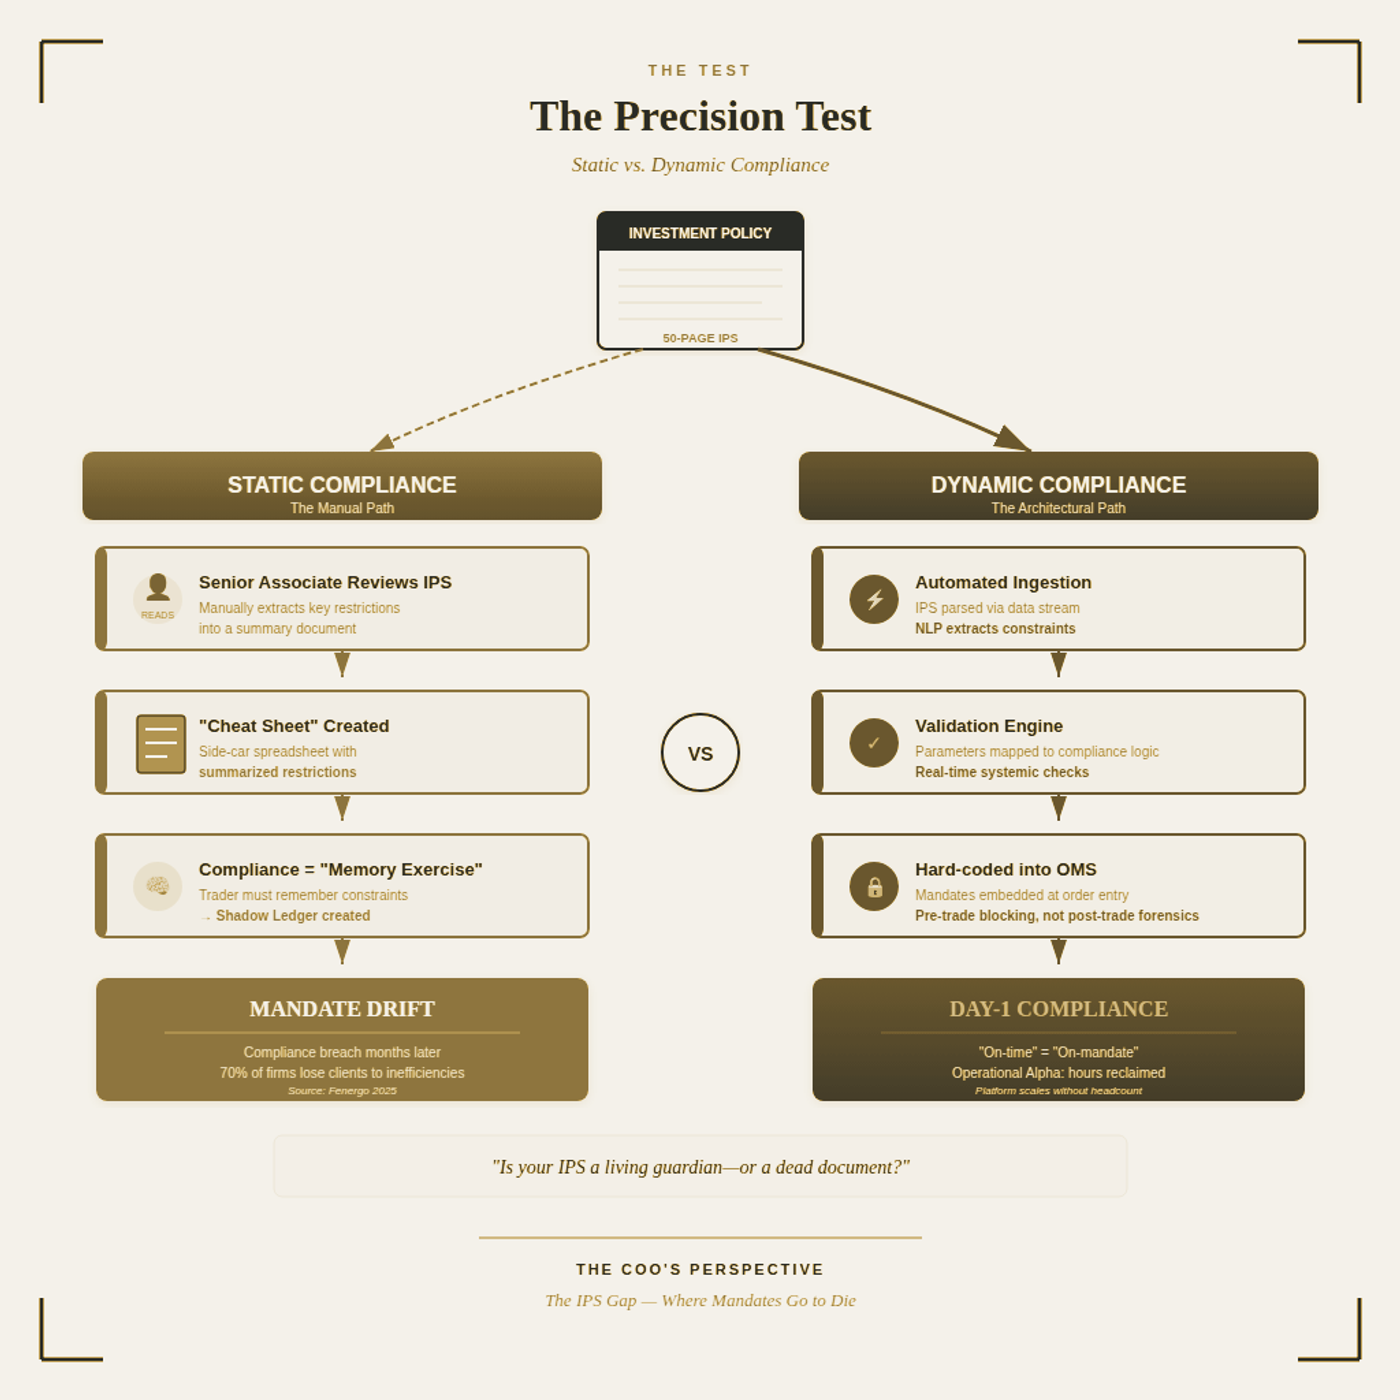This screenshot has width=1400, height=1400.
Task: Select the Static Compliance header banner
Action: (342, 486)
